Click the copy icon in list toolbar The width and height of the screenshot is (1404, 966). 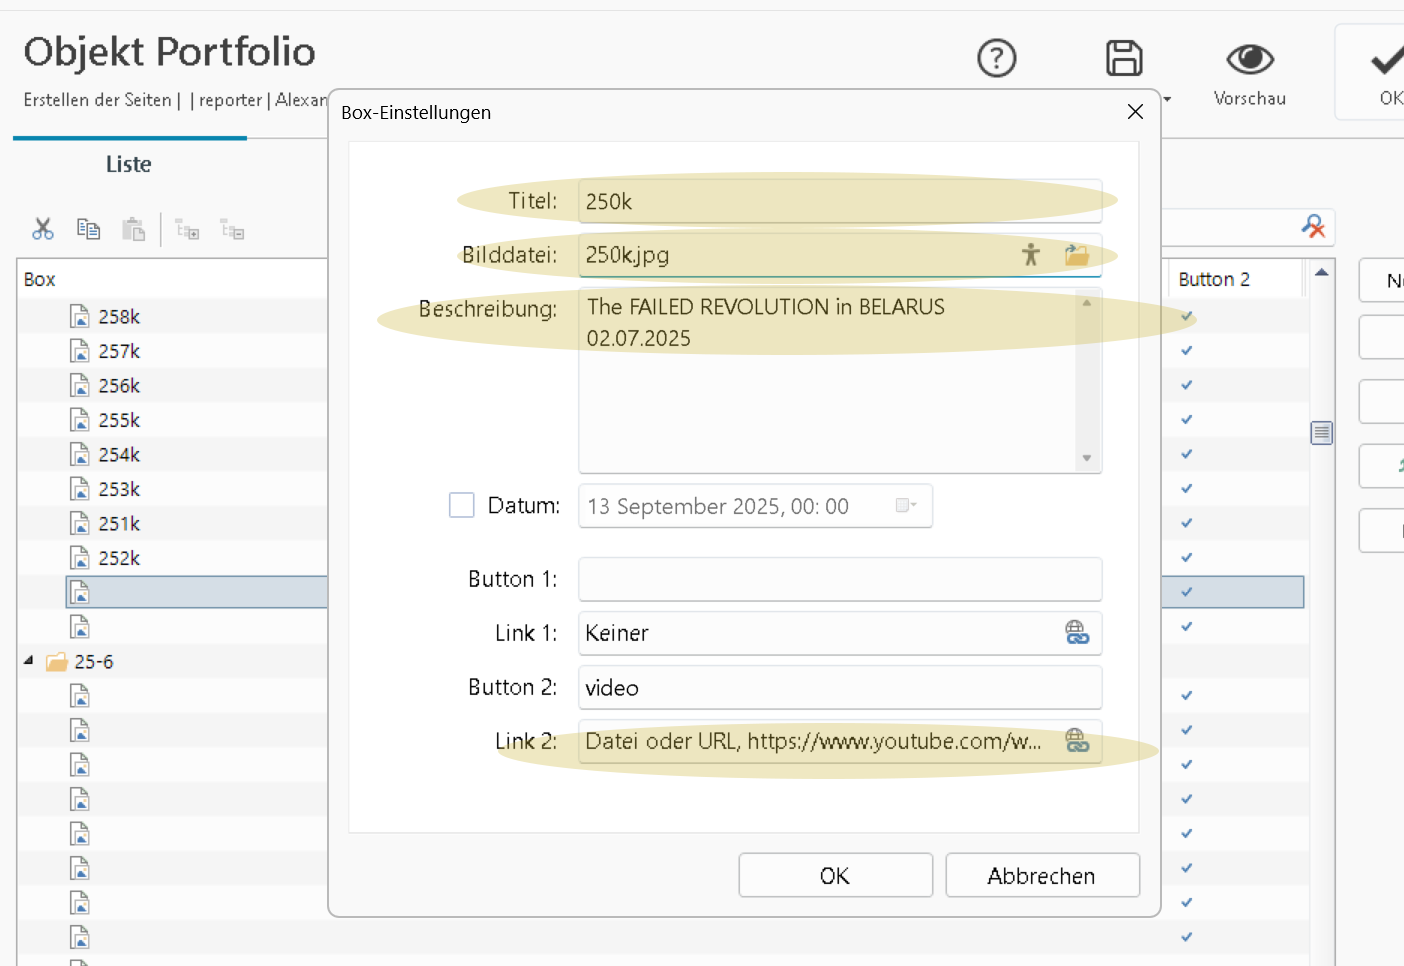pos(88,229)
